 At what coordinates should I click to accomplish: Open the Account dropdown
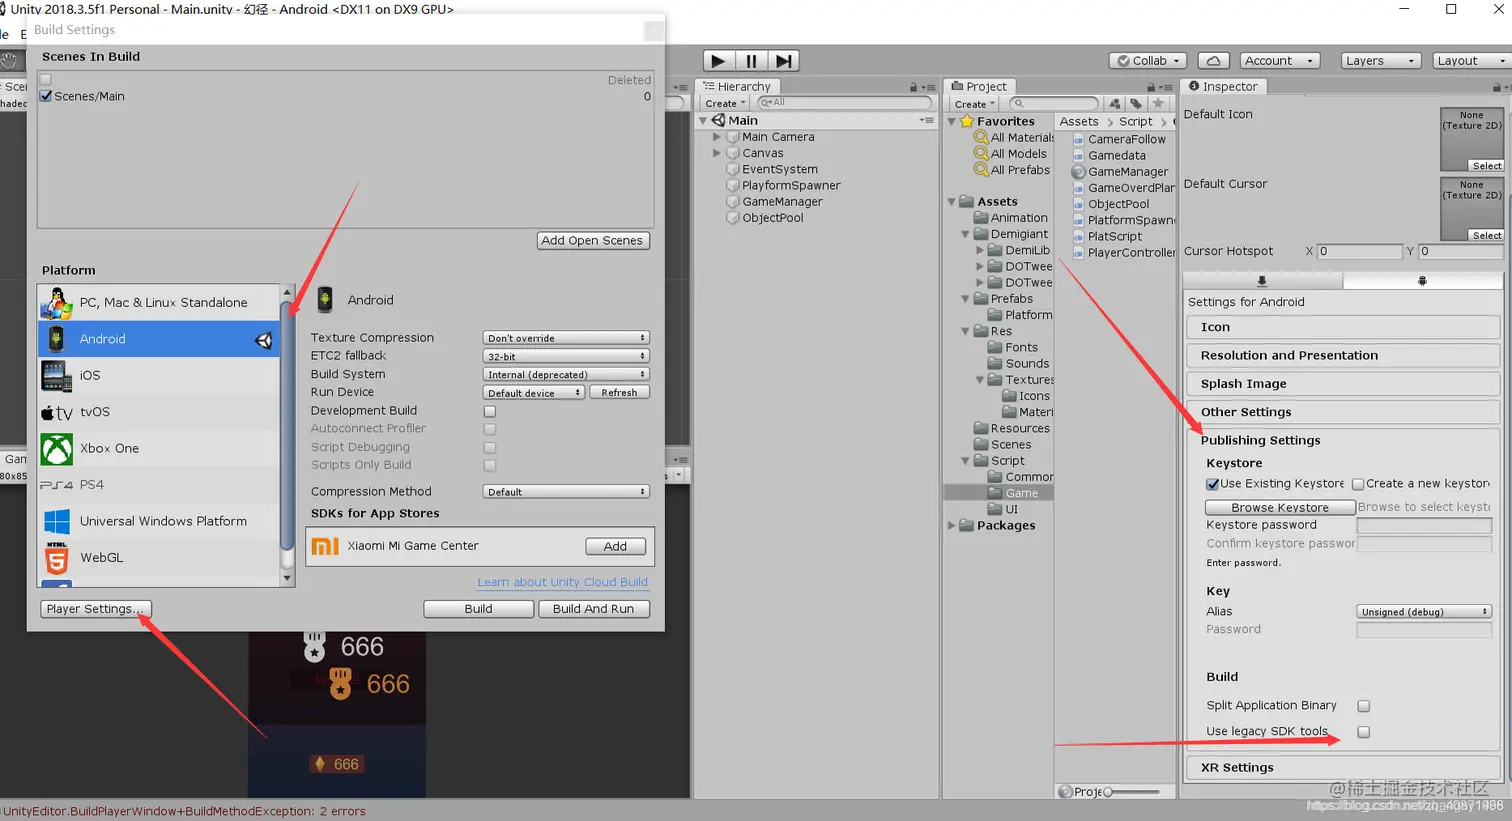coord(1280,61)
